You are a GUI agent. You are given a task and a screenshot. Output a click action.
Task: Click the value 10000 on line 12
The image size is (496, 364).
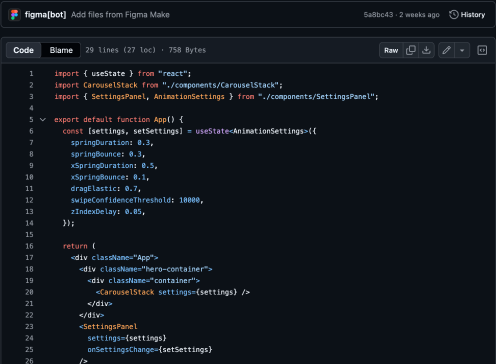coord(190,200)
